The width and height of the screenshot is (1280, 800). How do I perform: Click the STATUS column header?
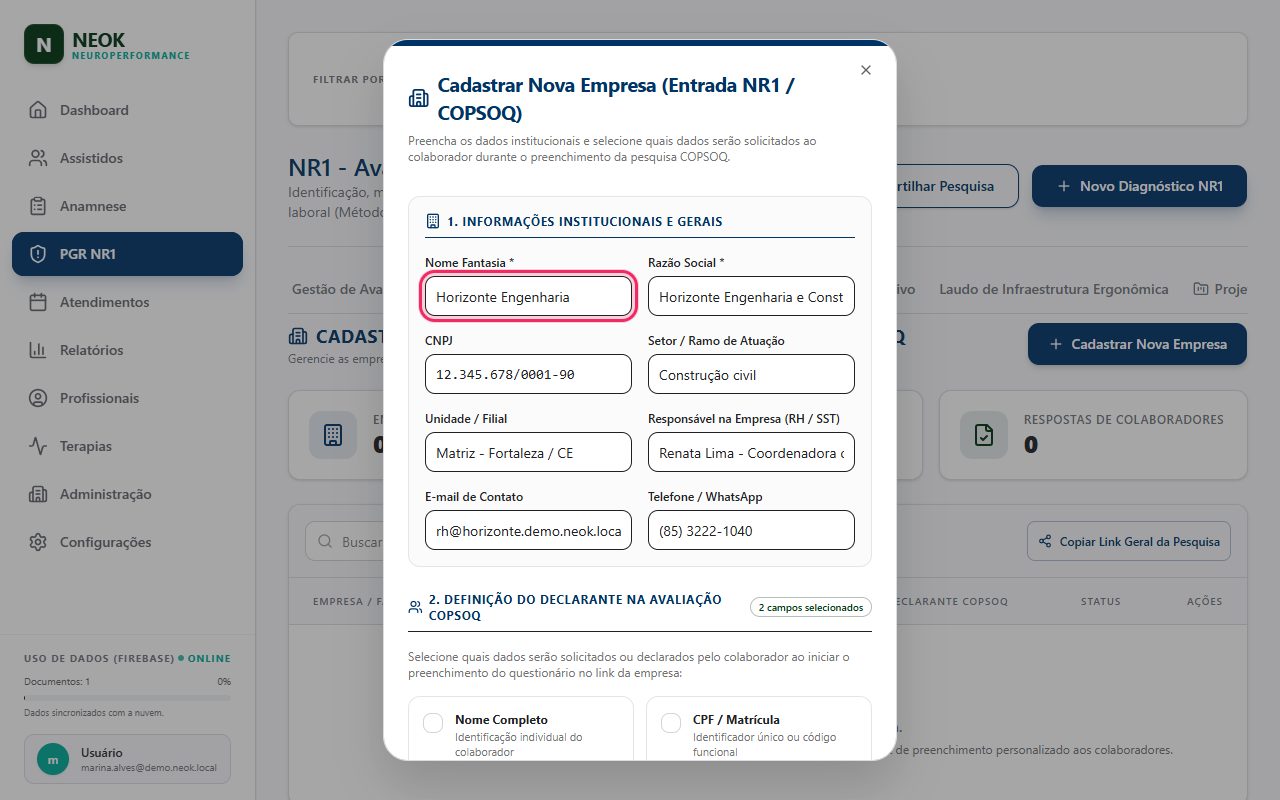1100,602
